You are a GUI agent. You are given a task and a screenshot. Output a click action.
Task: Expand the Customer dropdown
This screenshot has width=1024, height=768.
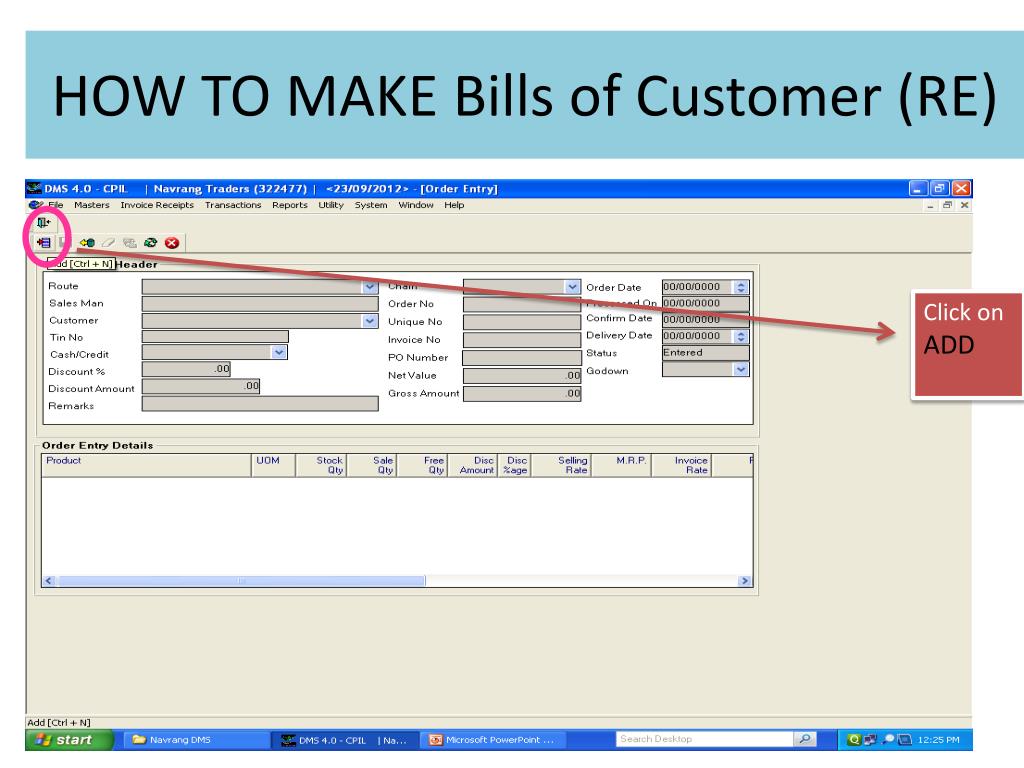pyautogui.click(x=370, y=321)
